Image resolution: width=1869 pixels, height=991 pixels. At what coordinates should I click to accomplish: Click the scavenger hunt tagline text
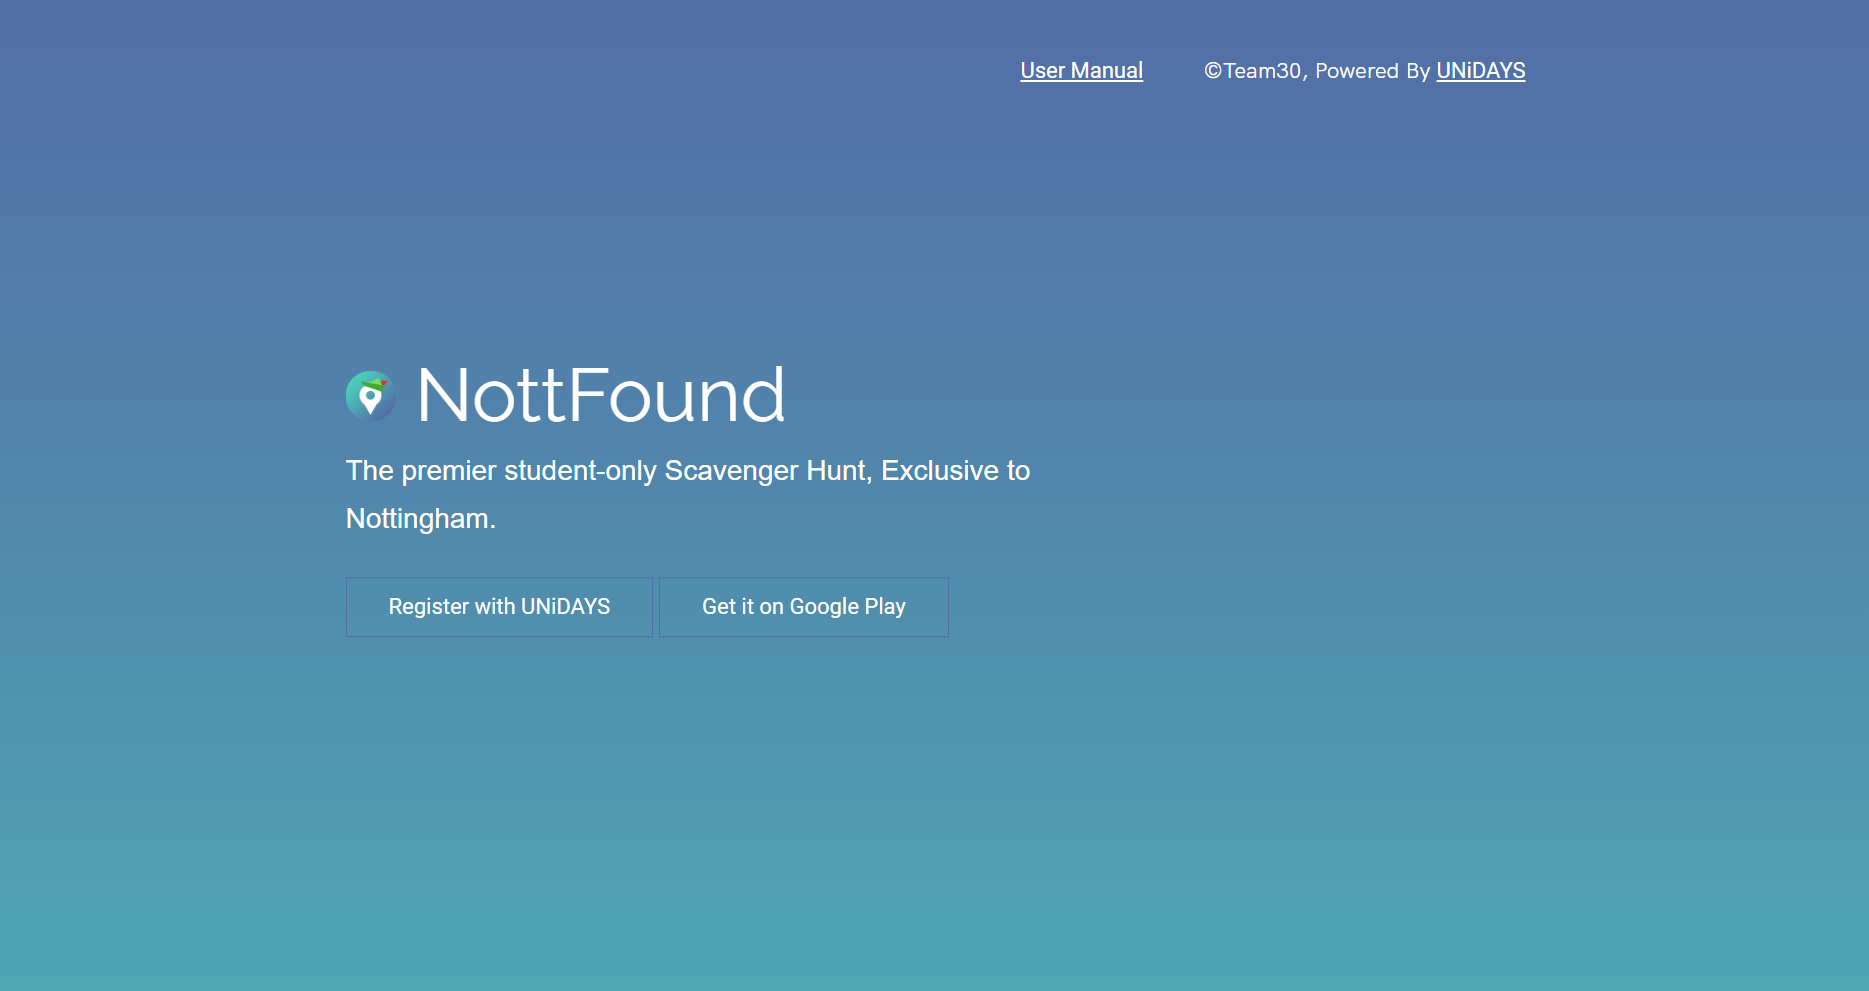[x=687, y=470]
